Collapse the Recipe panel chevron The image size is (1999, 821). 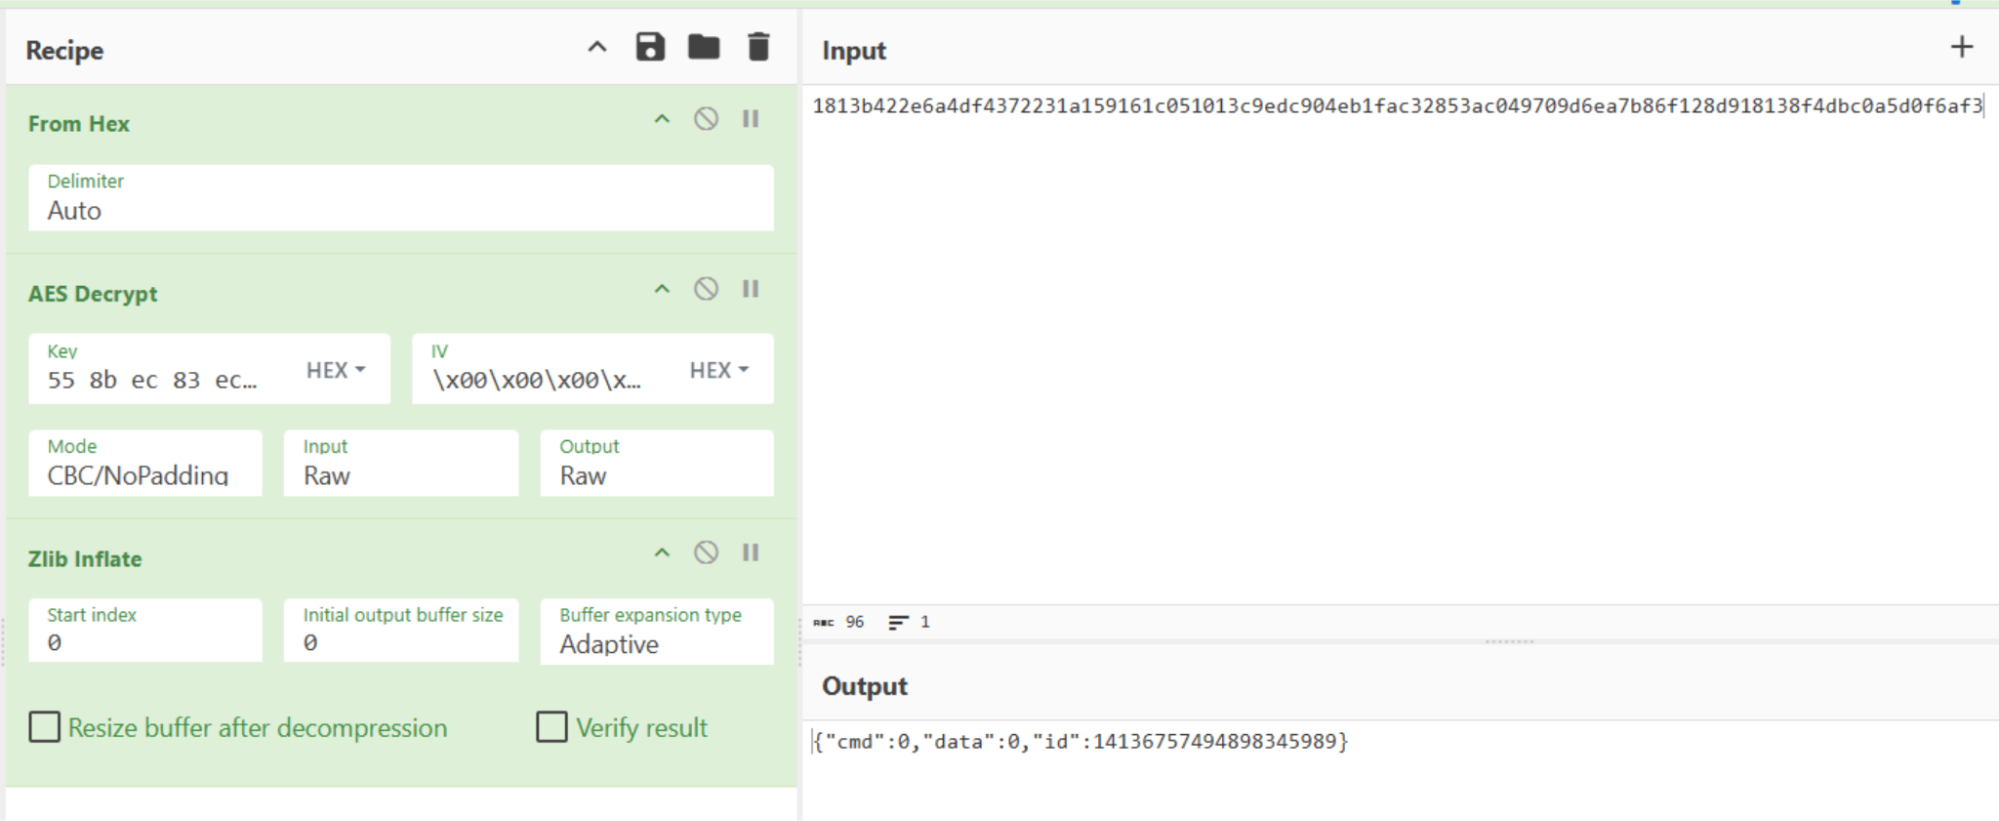coord(597,47)
